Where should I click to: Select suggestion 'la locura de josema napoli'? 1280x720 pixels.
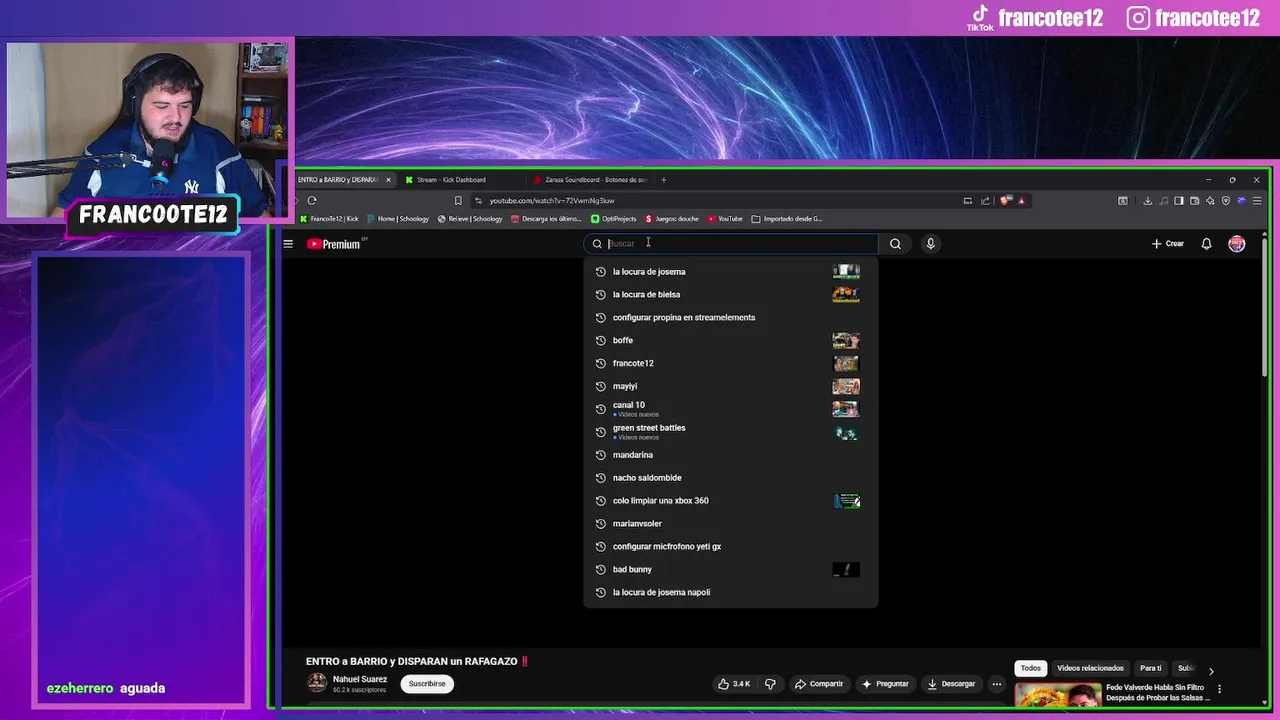point(731,593)
